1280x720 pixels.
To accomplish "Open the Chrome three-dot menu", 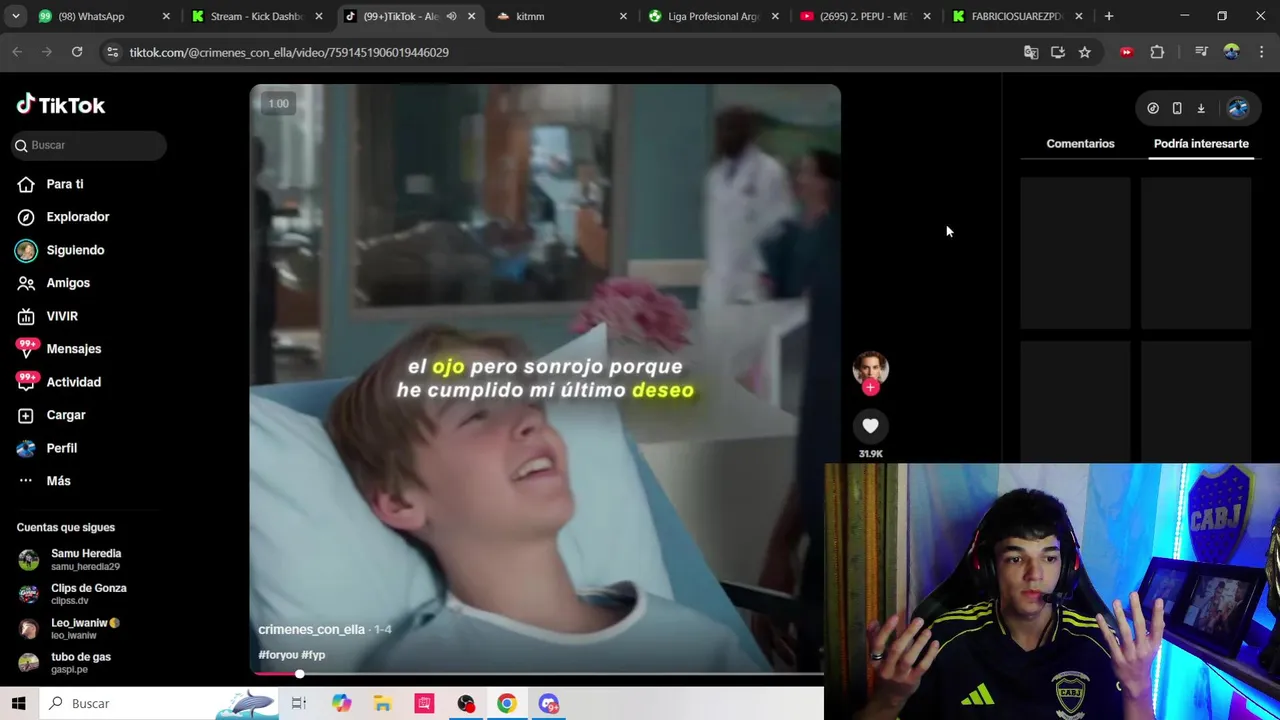I will [1261, 52].
